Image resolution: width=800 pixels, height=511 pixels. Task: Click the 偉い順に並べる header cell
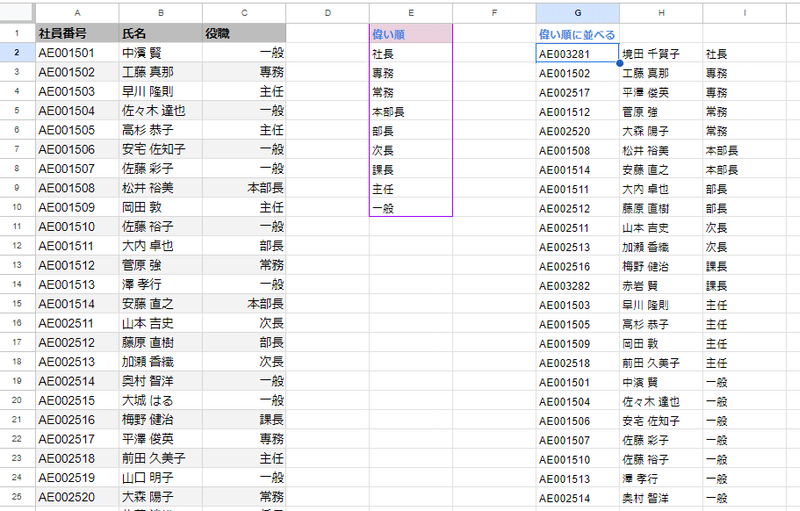click(x=578, y=34)
